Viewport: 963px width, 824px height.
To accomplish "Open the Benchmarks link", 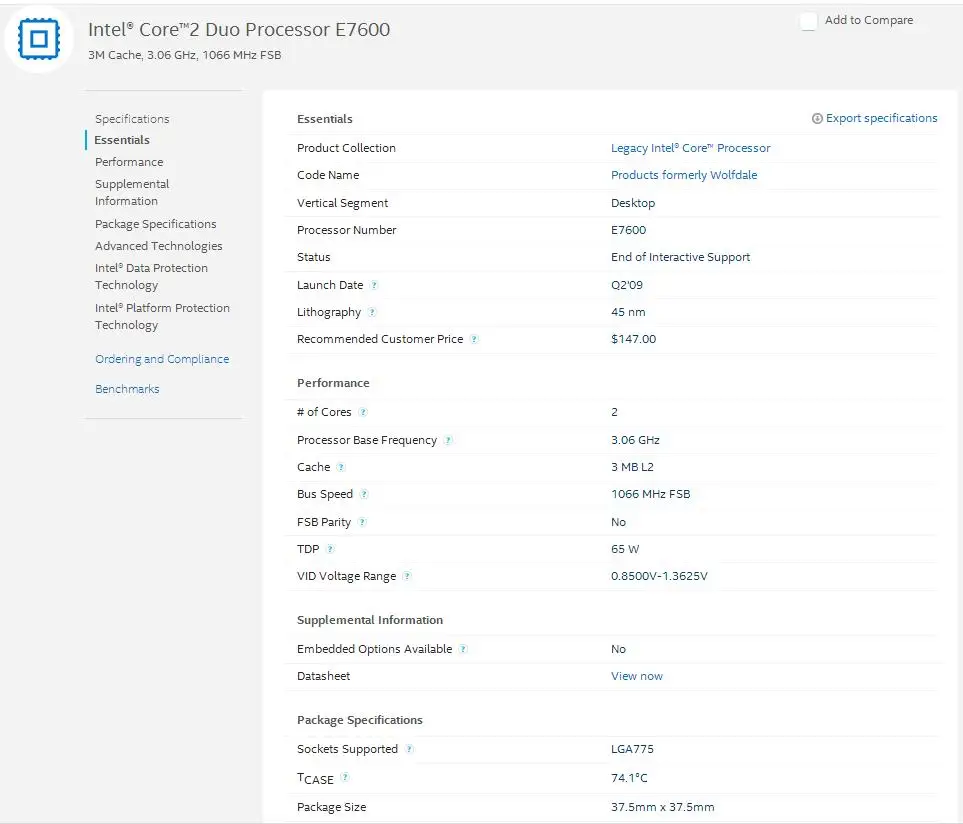I will (127, 389).
